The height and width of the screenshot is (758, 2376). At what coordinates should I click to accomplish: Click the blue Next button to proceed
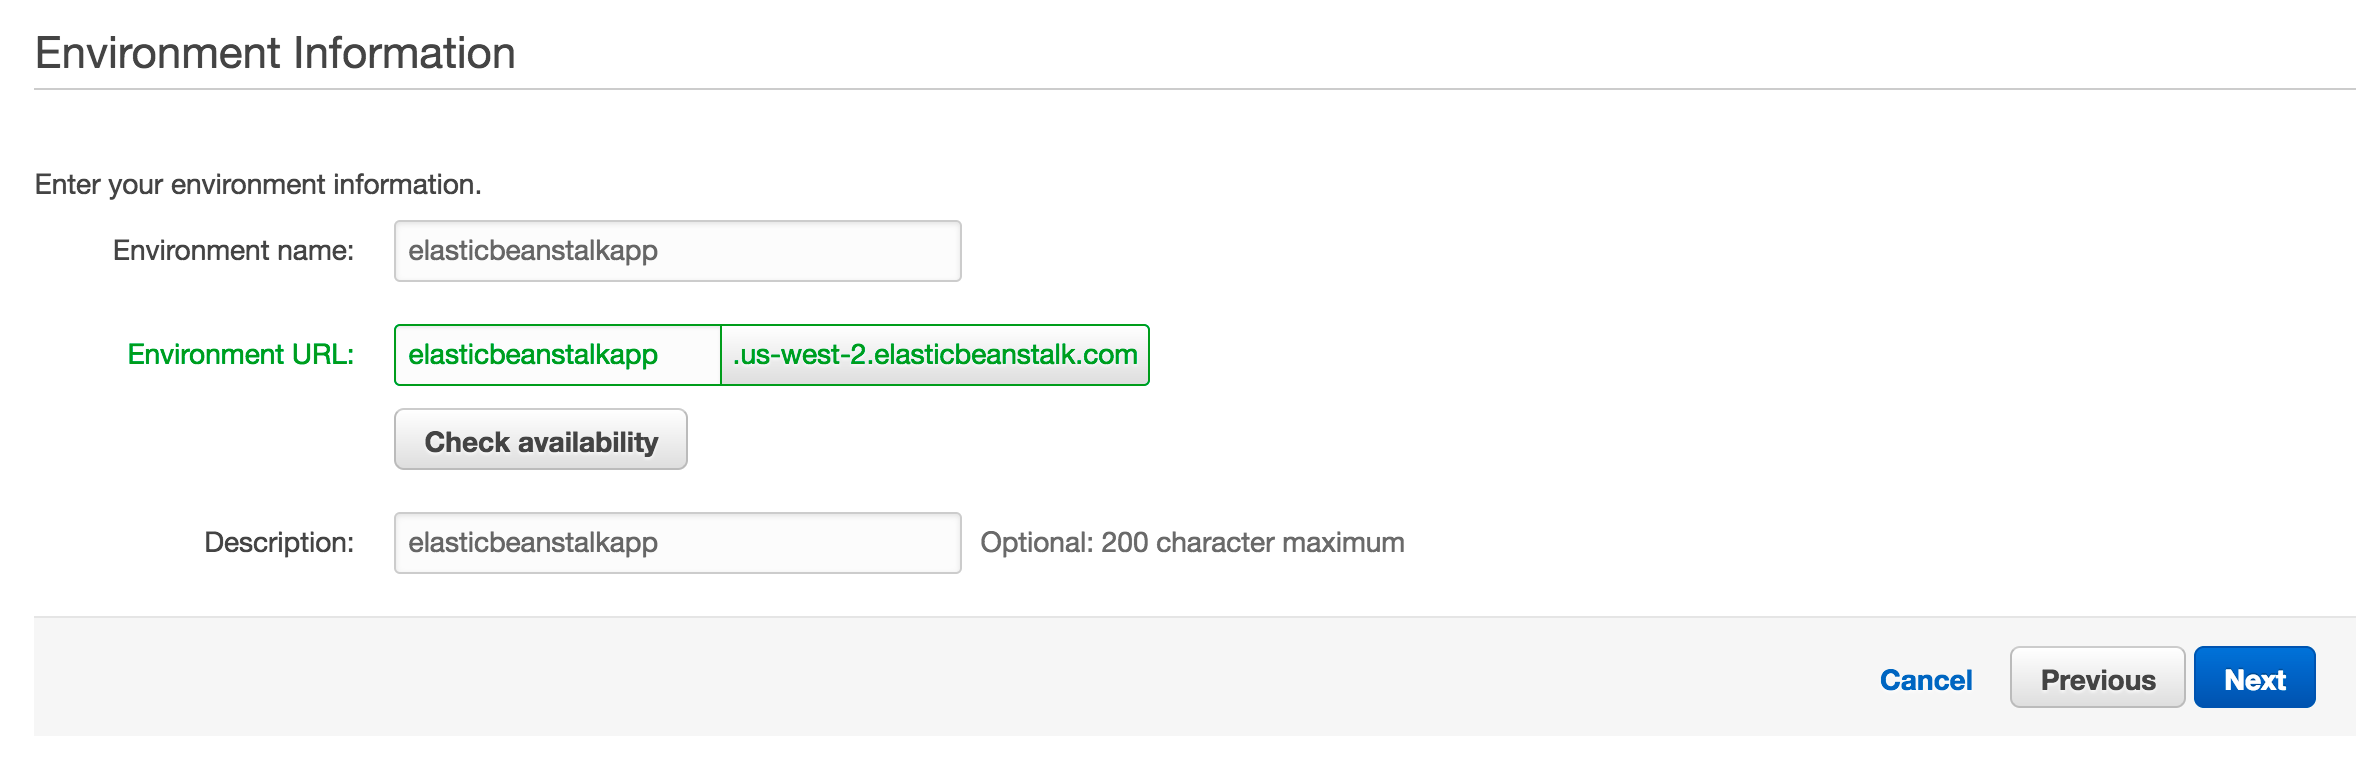point(2253,677)
